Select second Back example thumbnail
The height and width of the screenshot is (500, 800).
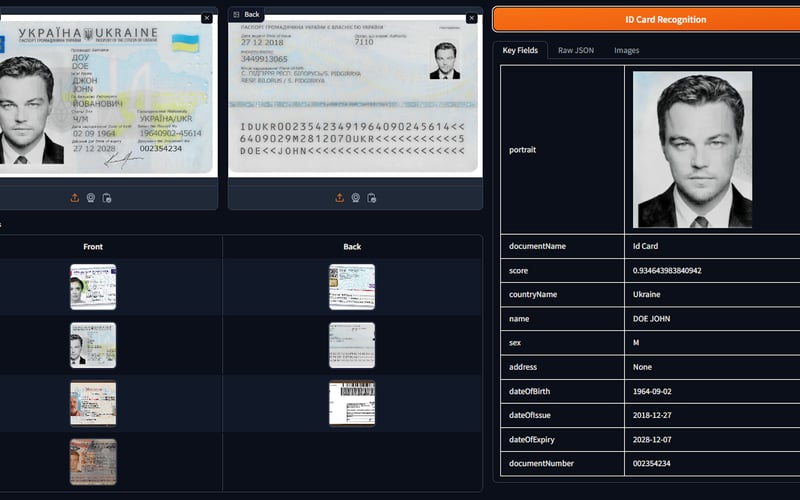pyautogui.click(x=352, y=345)
